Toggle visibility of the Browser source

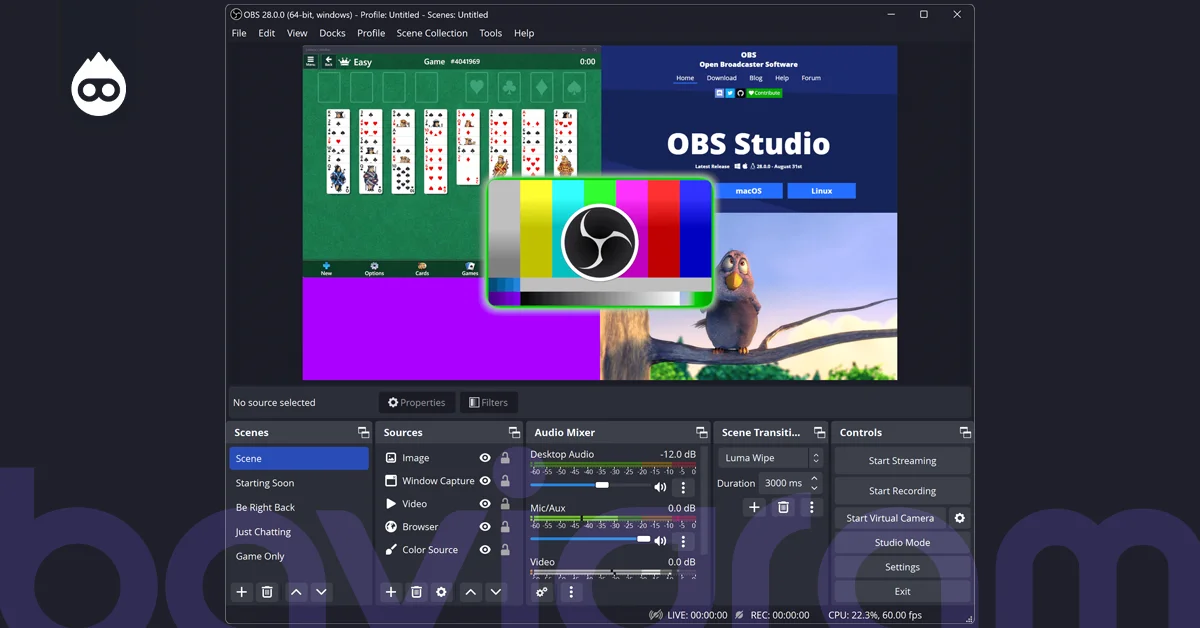485,527
